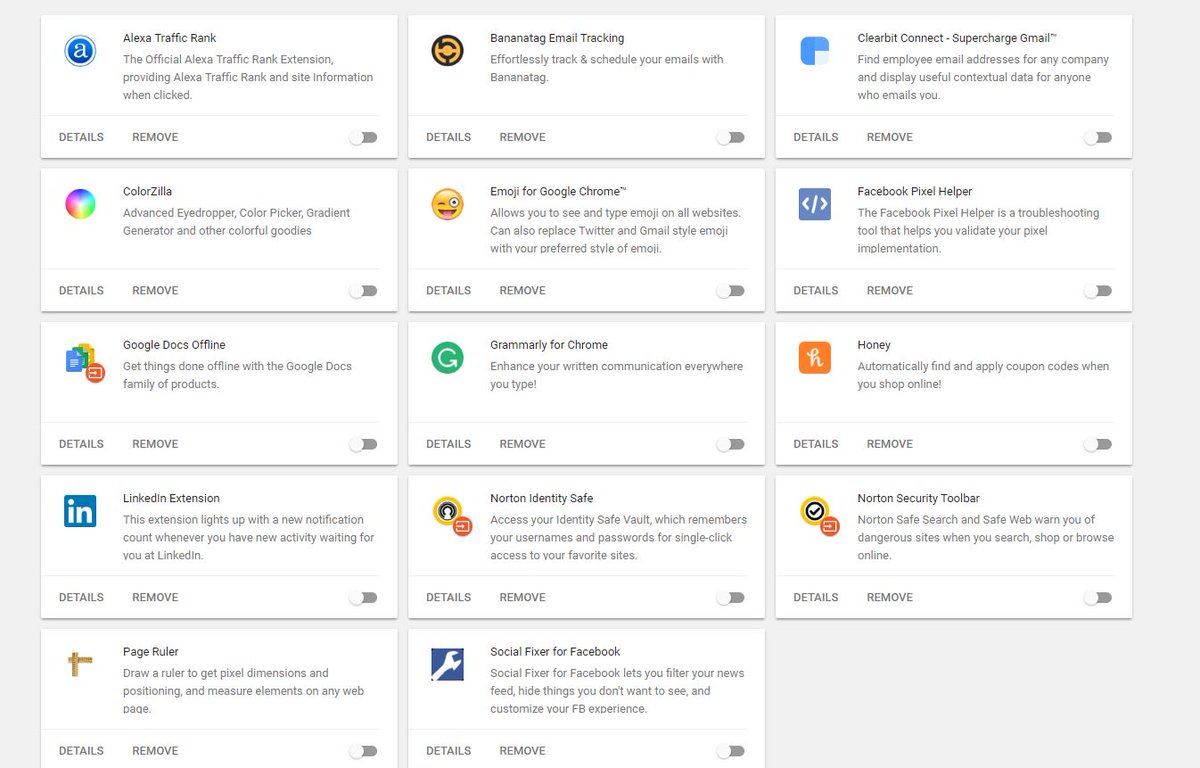Enable the Alexa Traffic Rank extension
Screen dimensions: 1200x768
pos(363,138)
